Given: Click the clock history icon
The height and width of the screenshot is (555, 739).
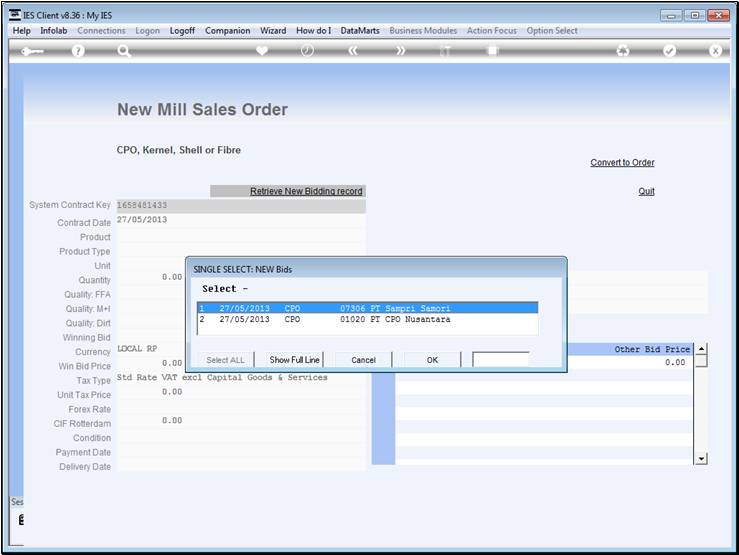Looking at the screenshot, I should click(x=307, y=50).
